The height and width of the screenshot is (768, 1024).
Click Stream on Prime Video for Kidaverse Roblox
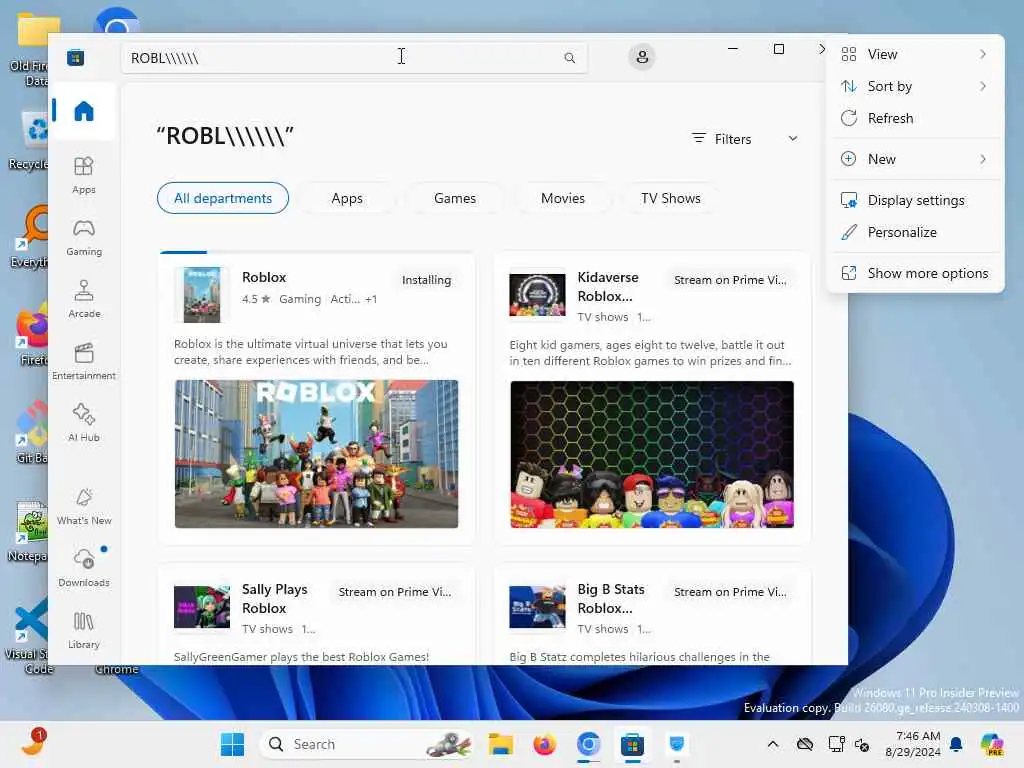(730, 280)
